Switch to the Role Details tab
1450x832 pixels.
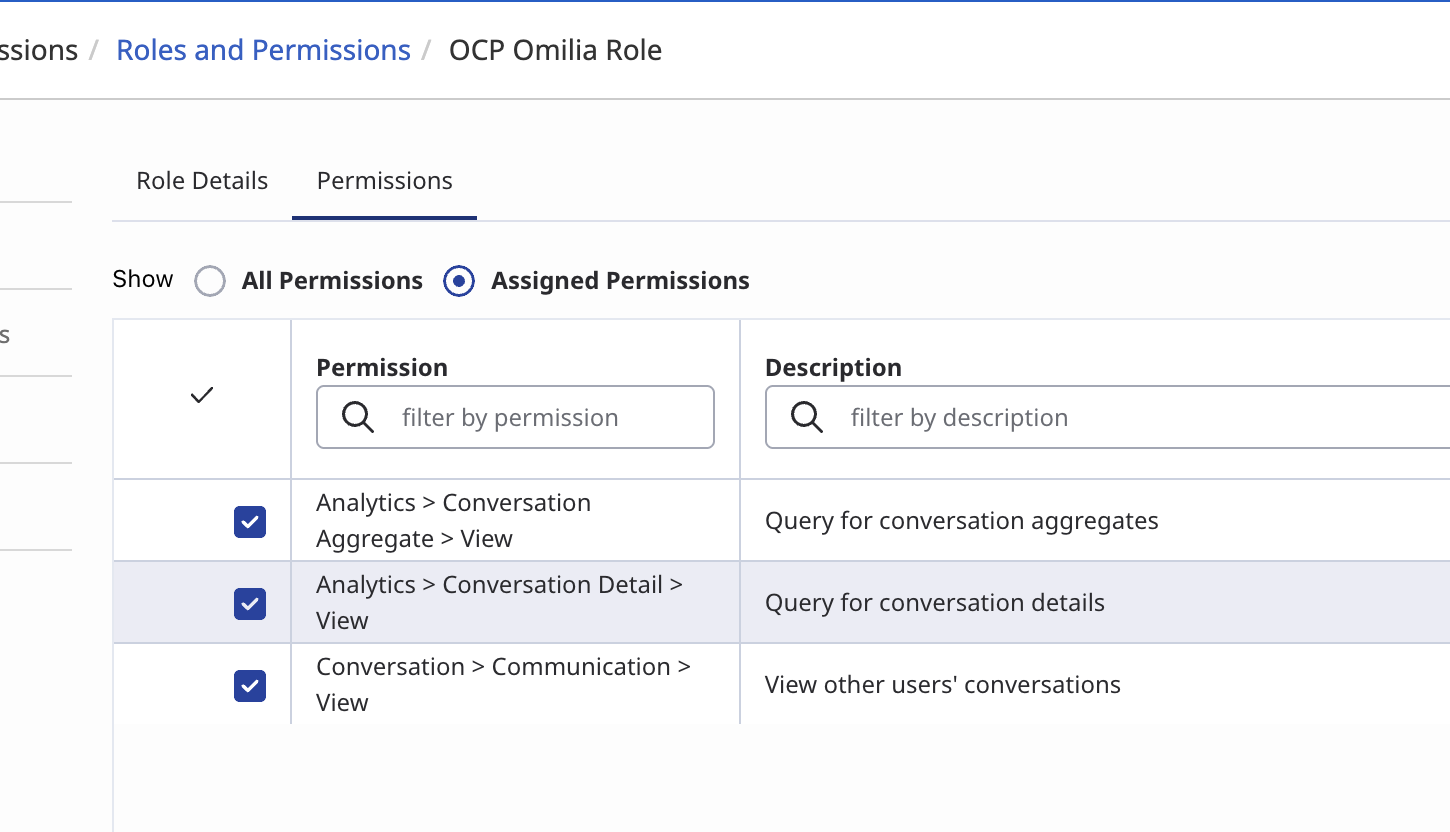pos(202,181)
